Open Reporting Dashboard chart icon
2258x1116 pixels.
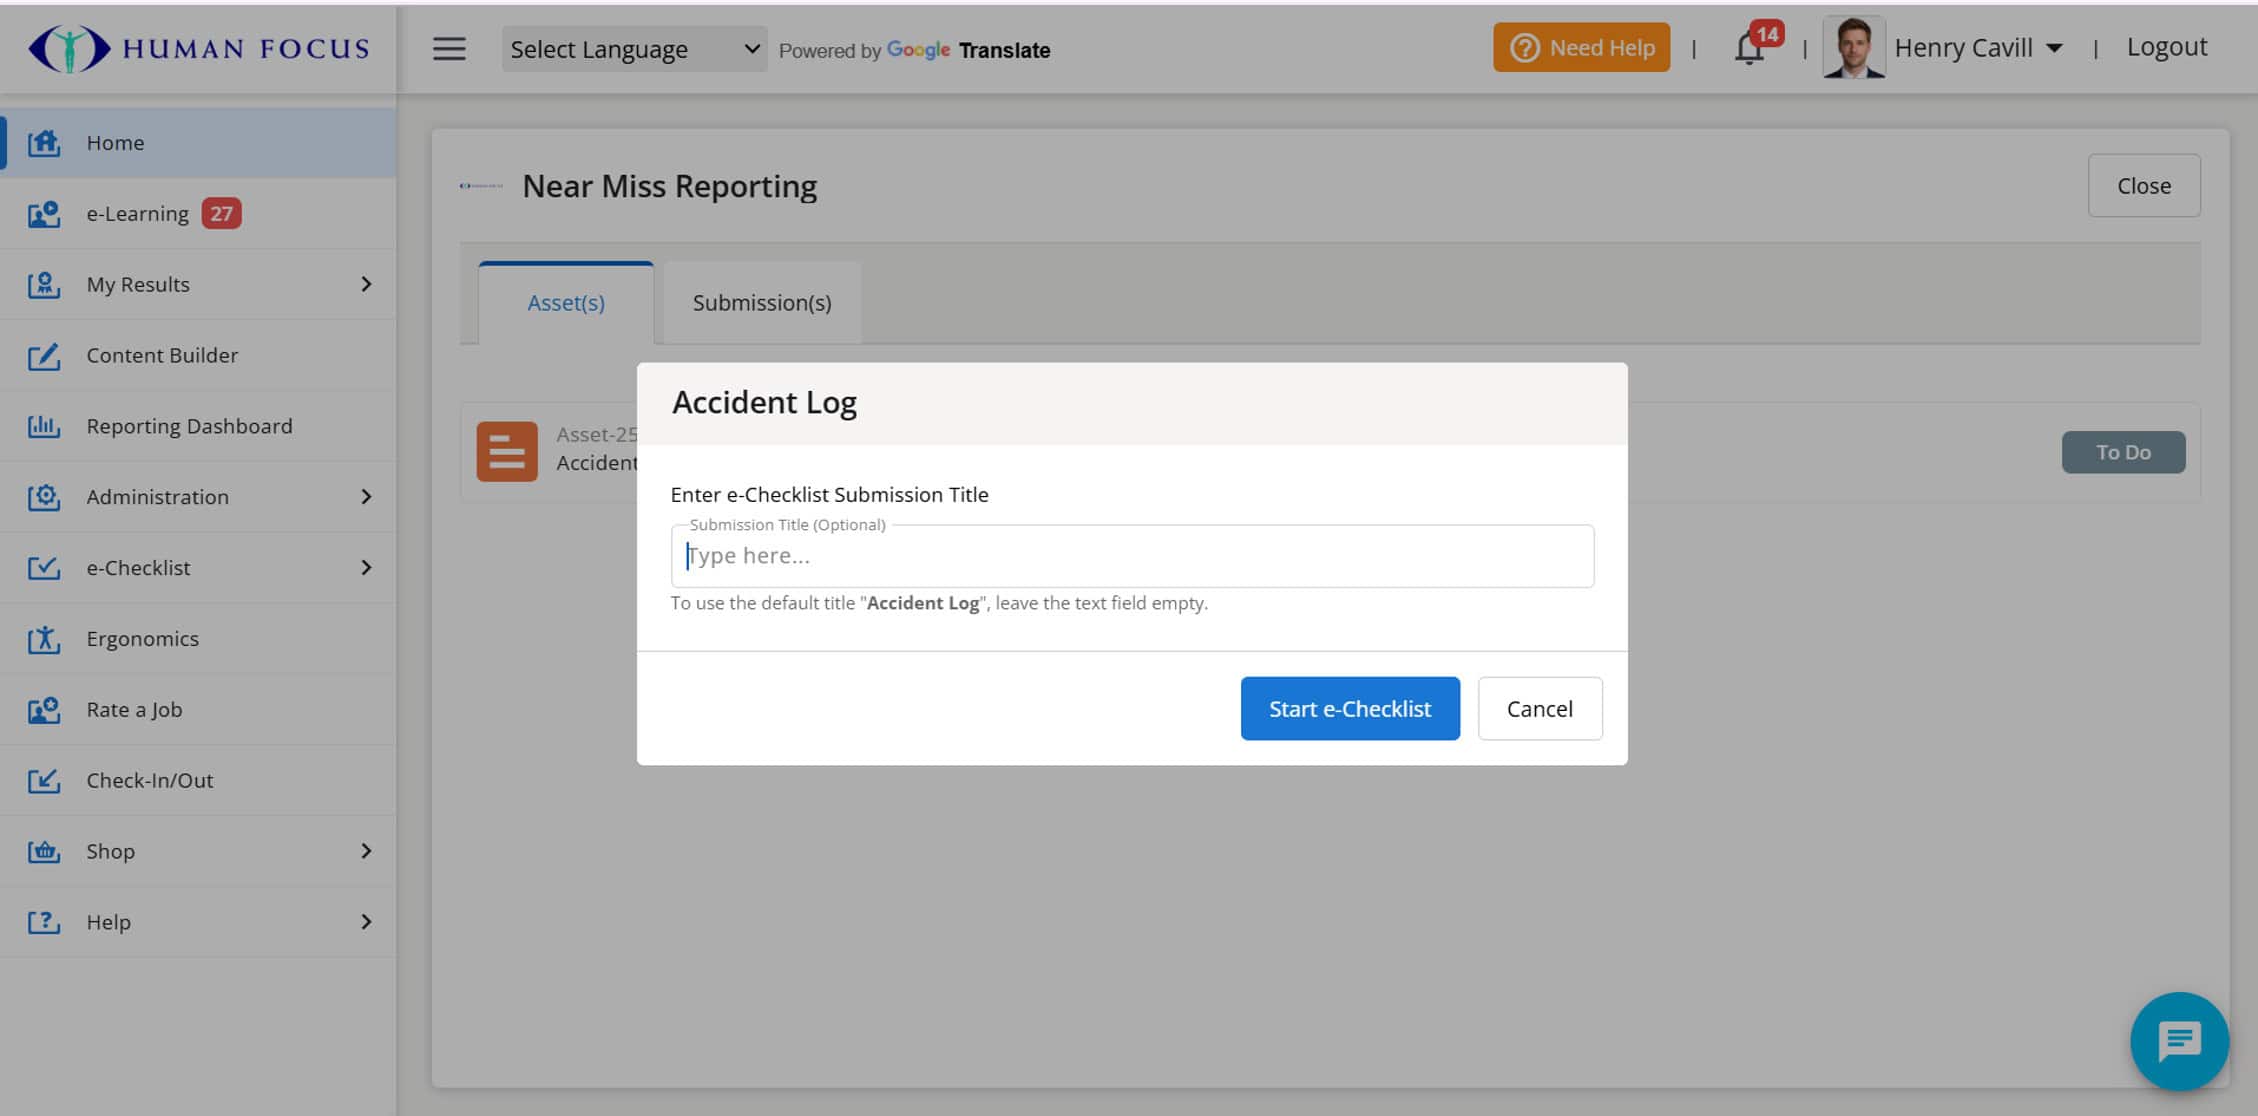[x=44, y=426]
